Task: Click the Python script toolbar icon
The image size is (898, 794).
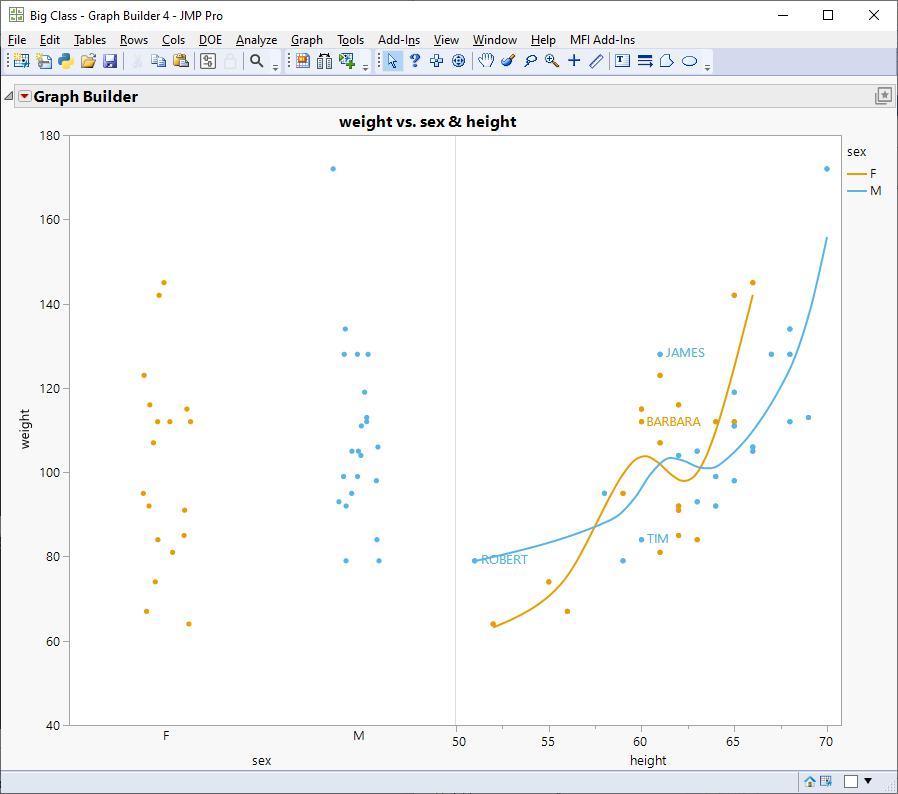Action: click(66, 61)
